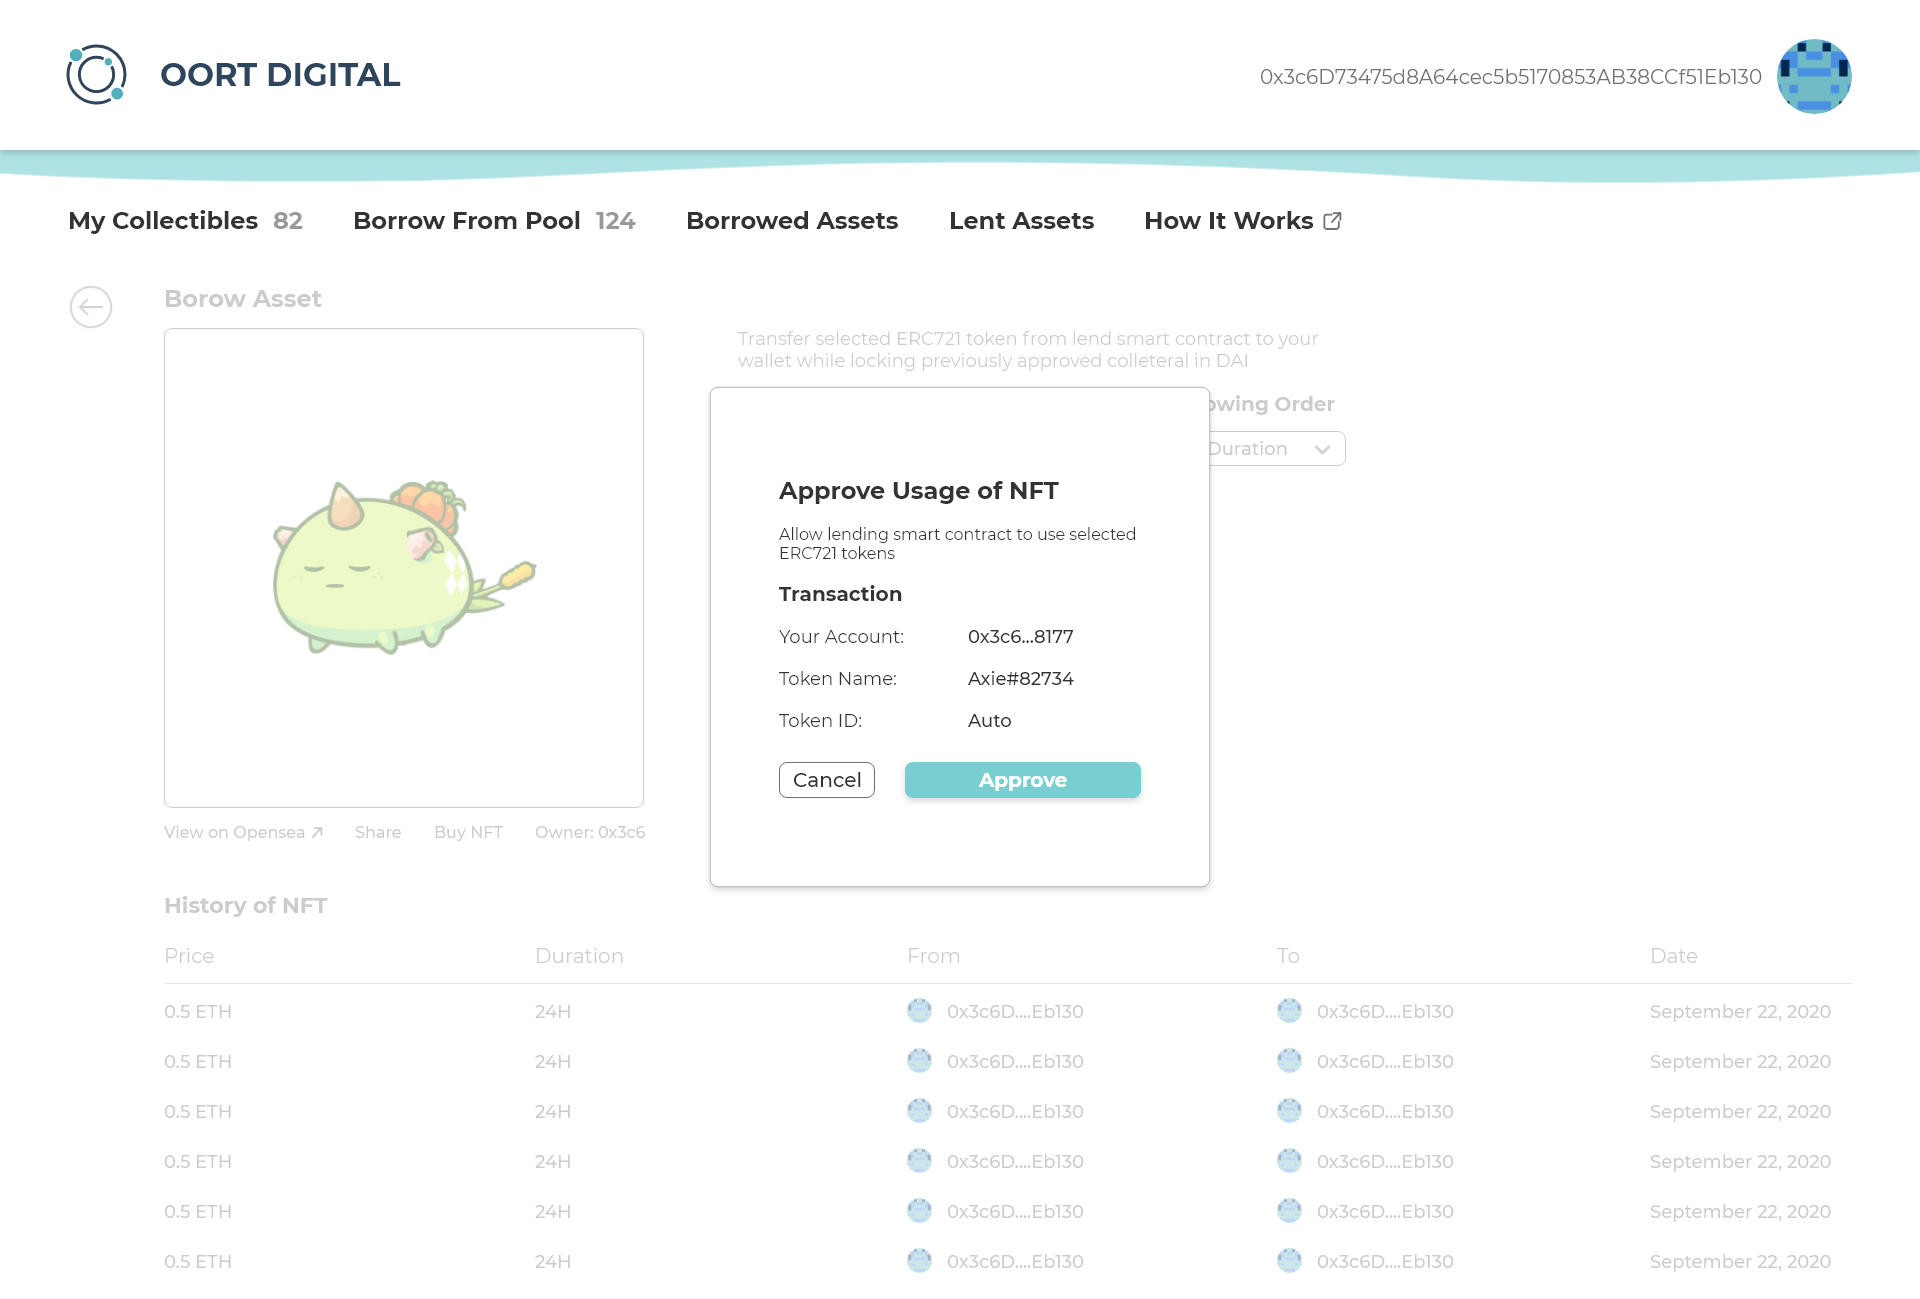Click the Share link

(x=378, y=832)
